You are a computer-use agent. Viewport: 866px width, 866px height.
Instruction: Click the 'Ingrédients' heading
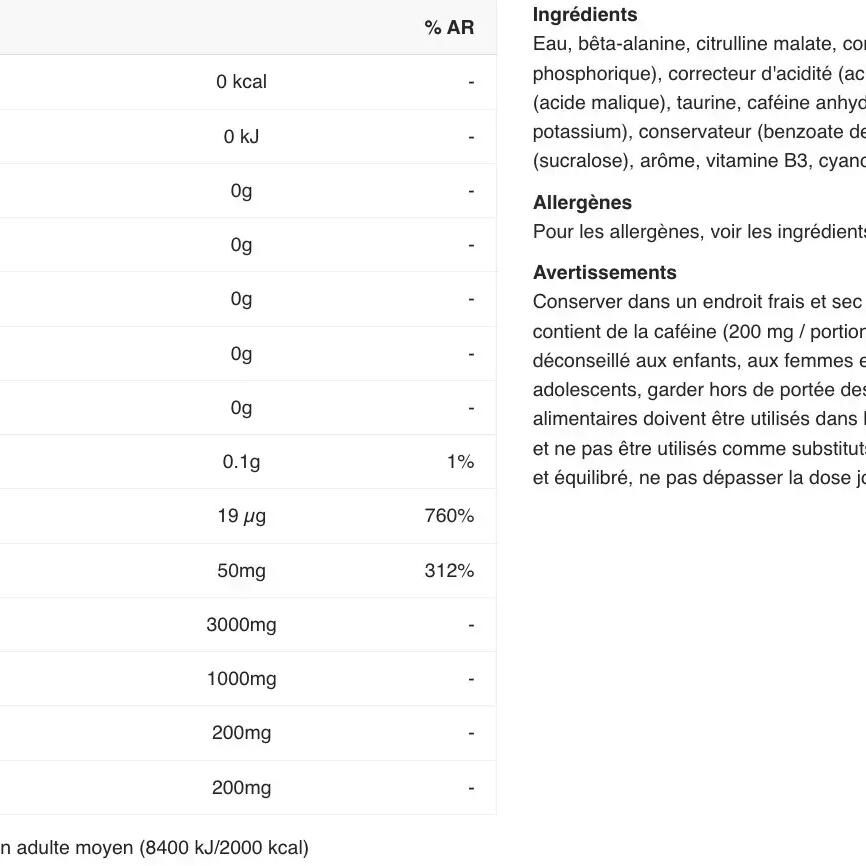[x=585, y=15]
